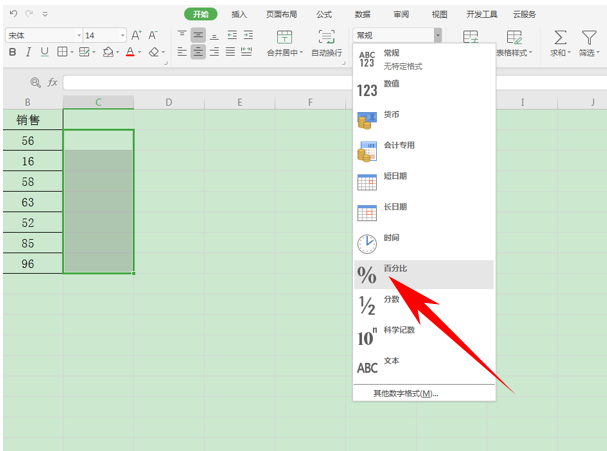Click the filter (筛选) funnel icon

pos(589,38)
